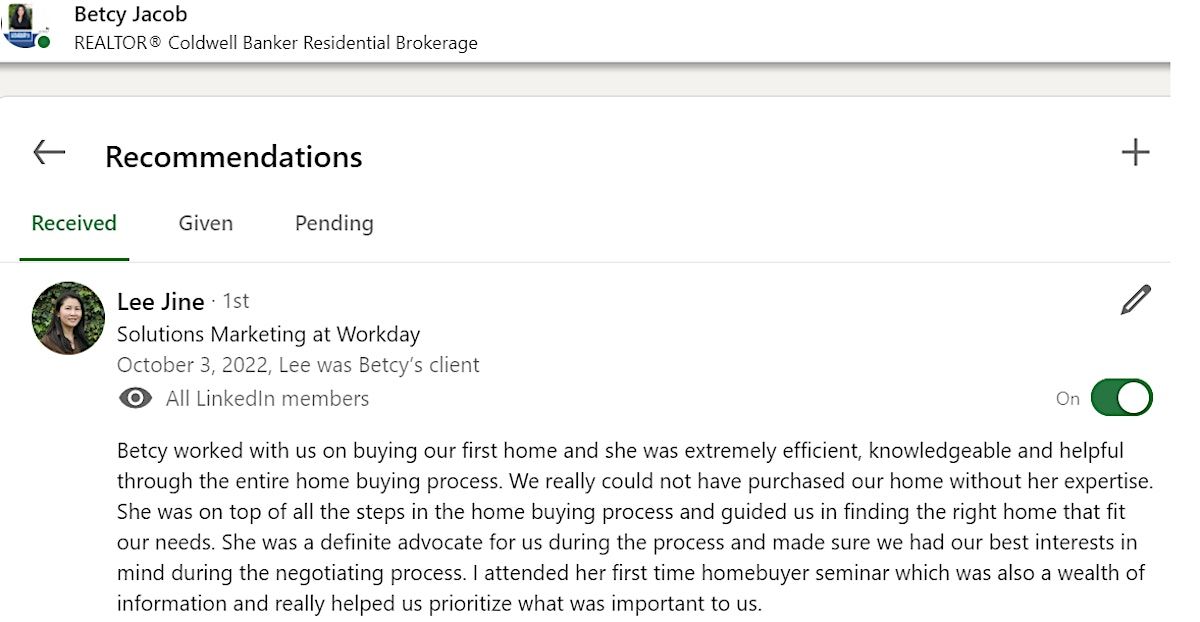Click the October 3, 2022 client relationship line
This screenshot has width=1200, height=622.
click(298, 366)
